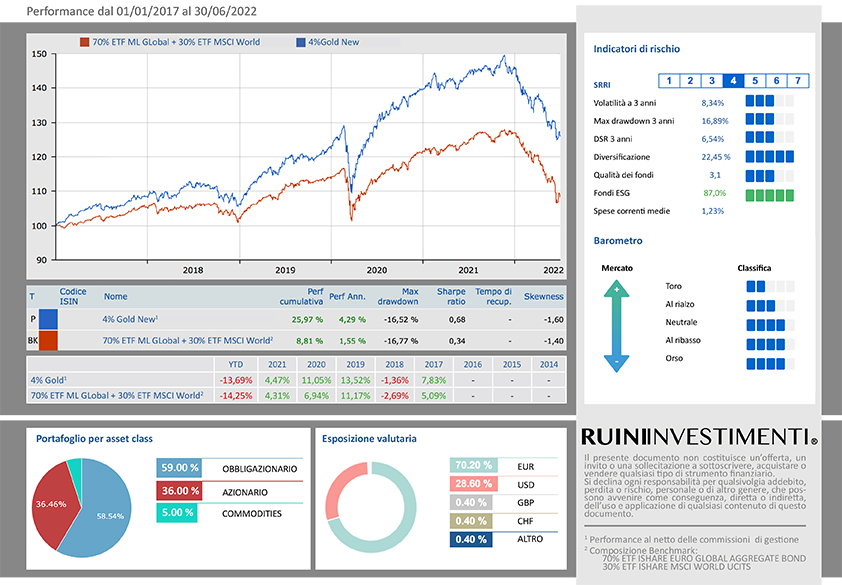
Task: Click the 8,34% volatility value
Action: [x=713, y=103]
